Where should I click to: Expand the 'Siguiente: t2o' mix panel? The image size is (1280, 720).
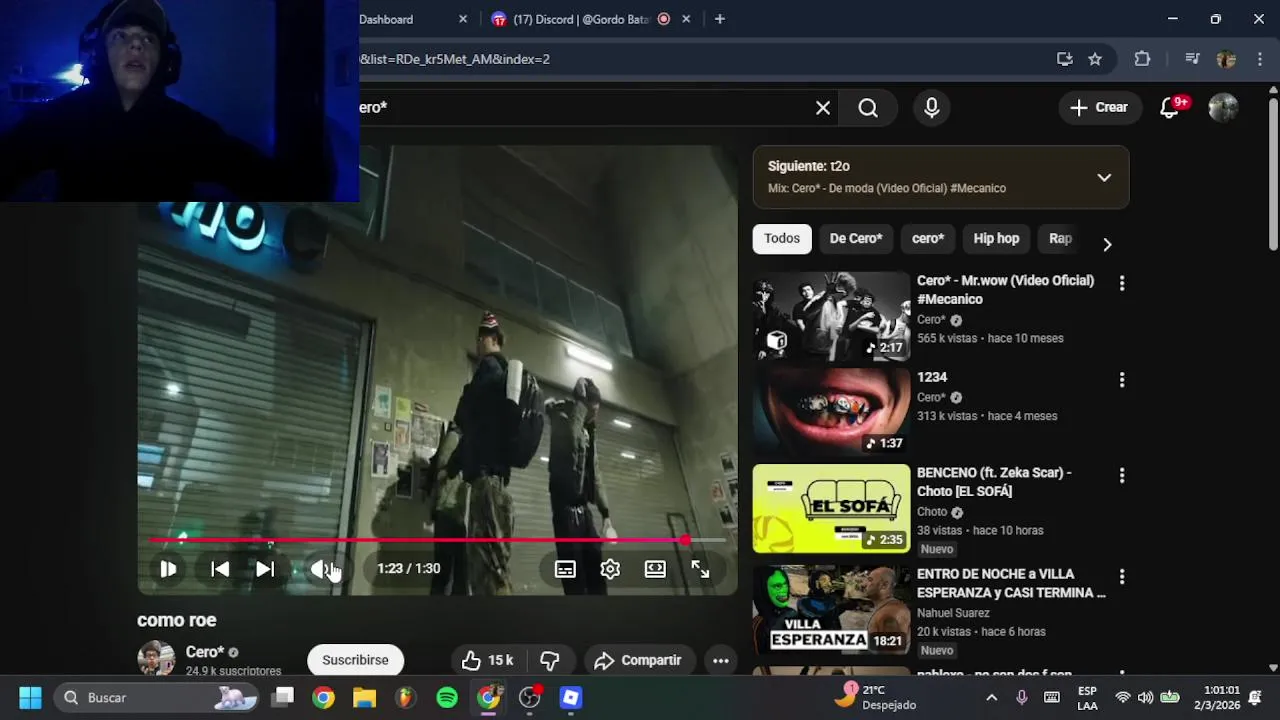1104,177
